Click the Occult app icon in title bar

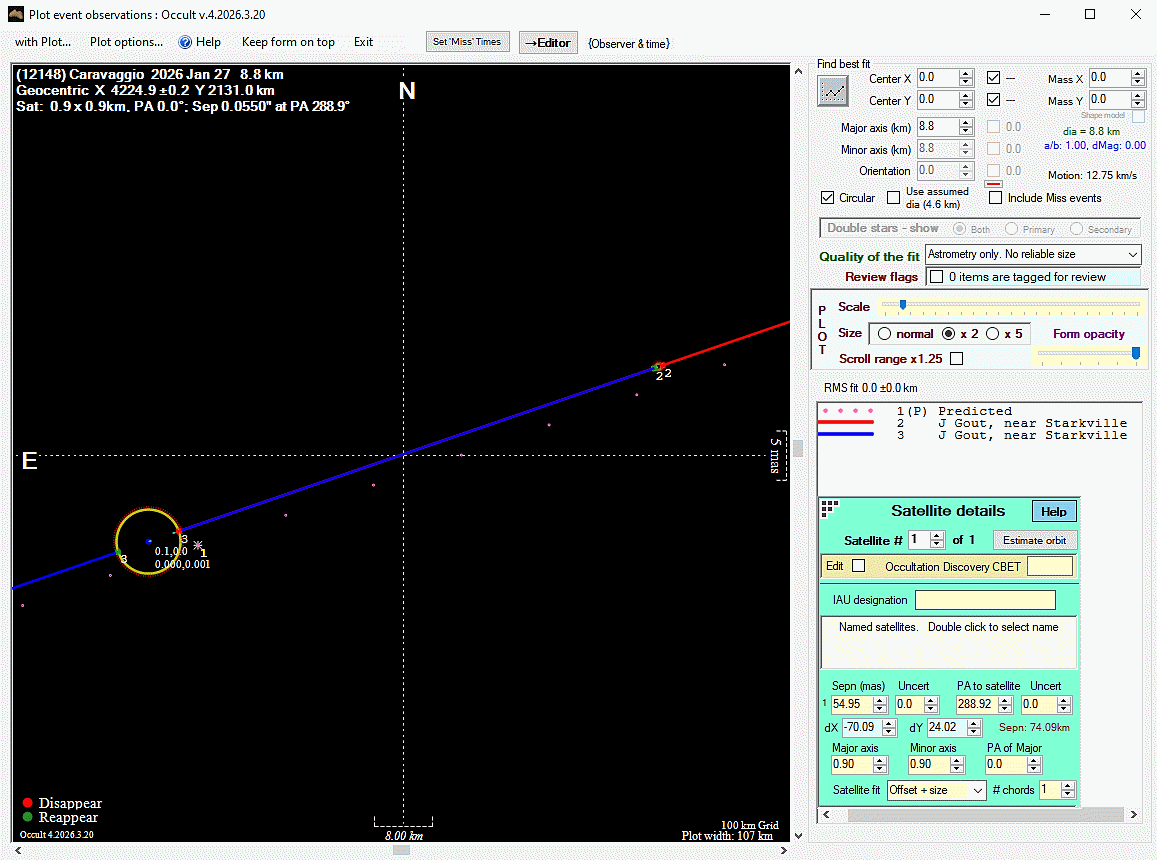[x=15, y=15]
